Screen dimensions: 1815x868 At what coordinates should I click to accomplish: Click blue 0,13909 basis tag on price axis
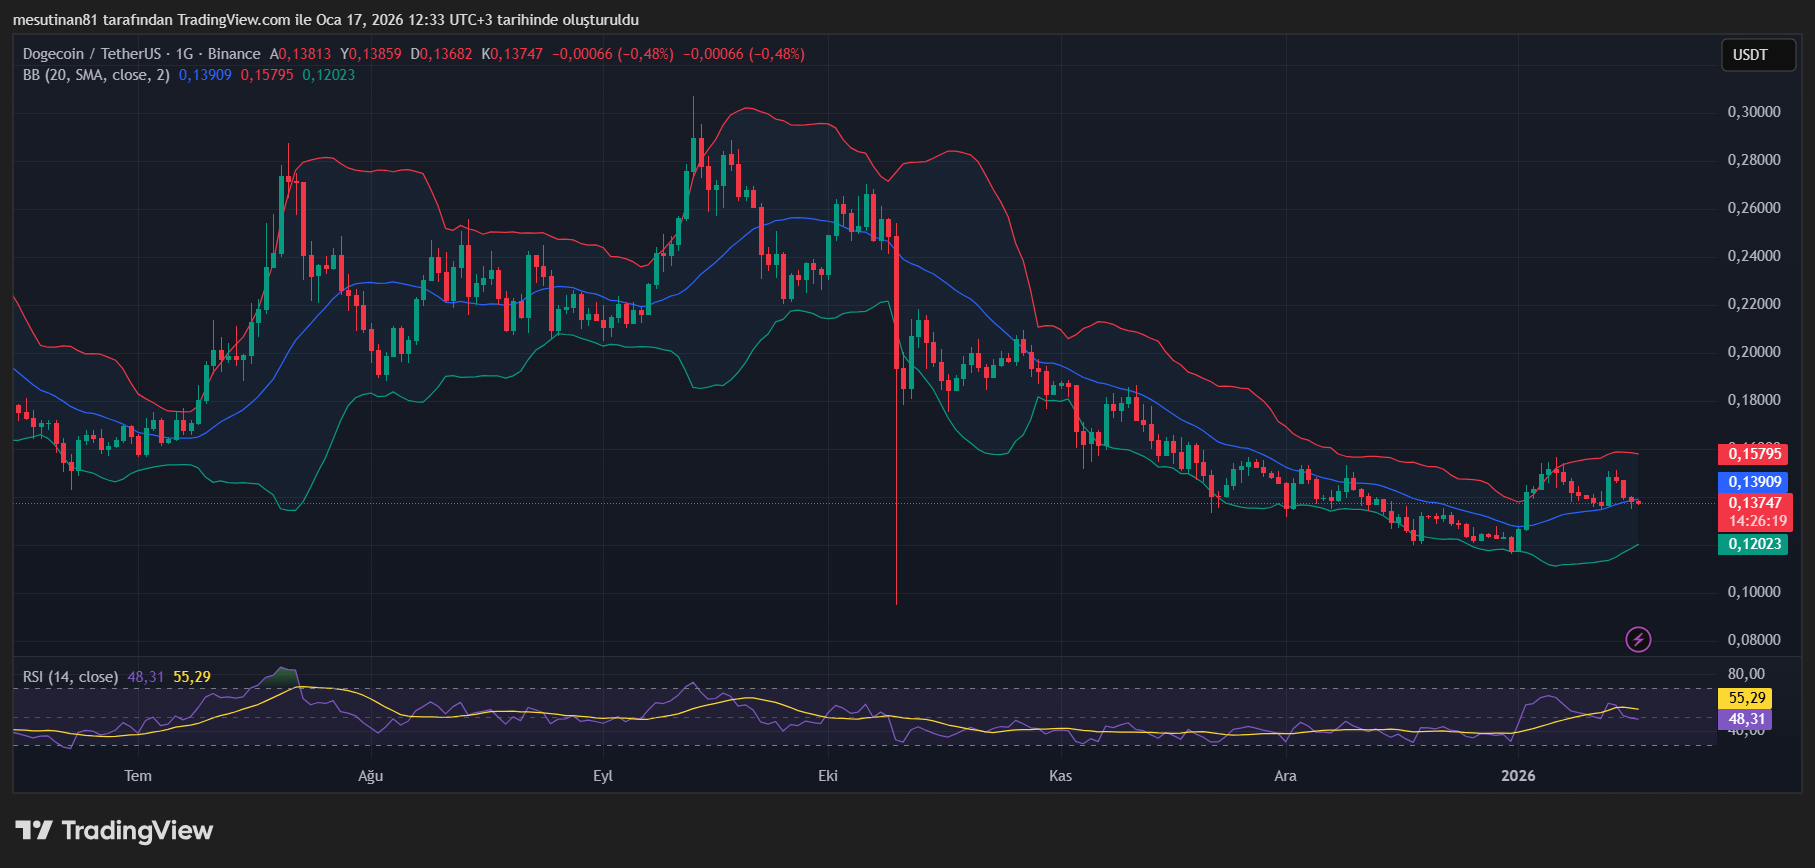[1752, 482]
